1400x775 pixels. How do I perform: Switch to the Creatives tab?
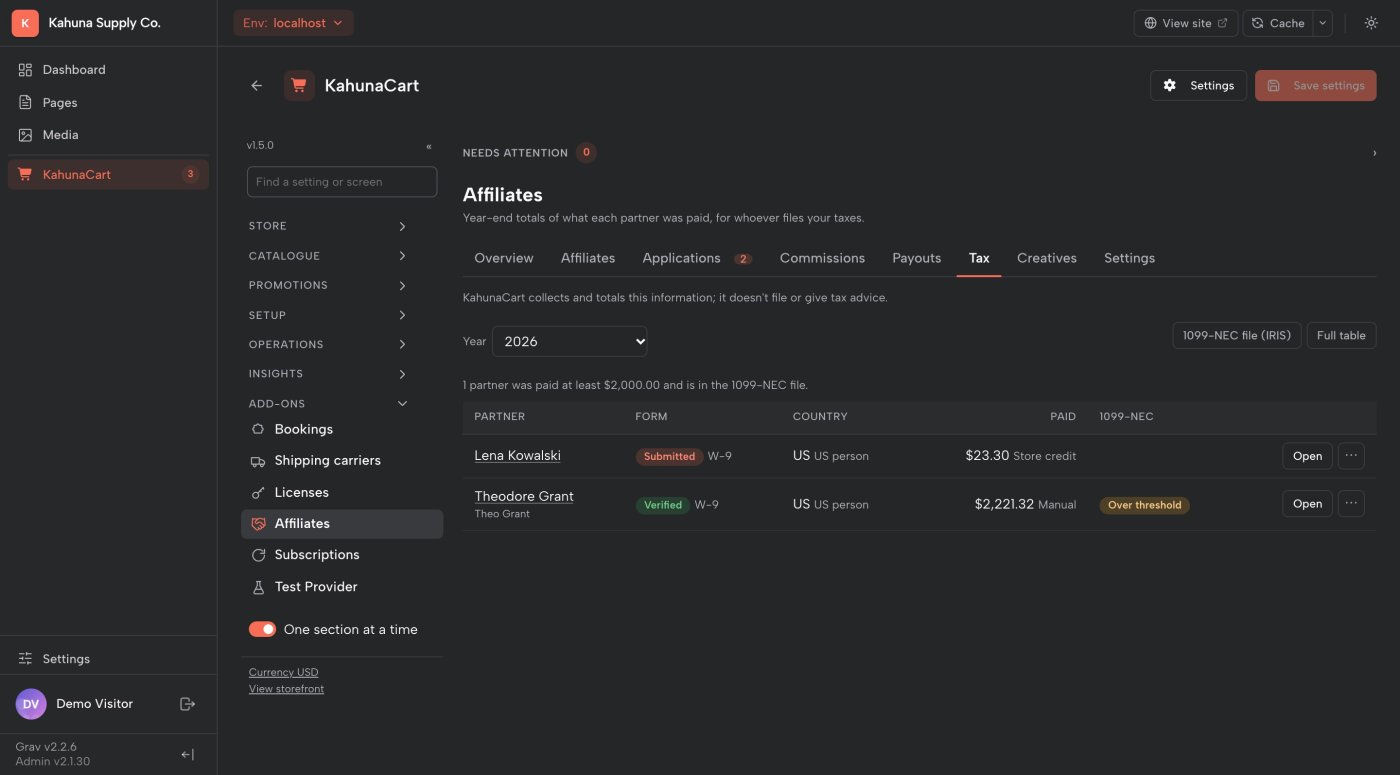pos(1047,258)
